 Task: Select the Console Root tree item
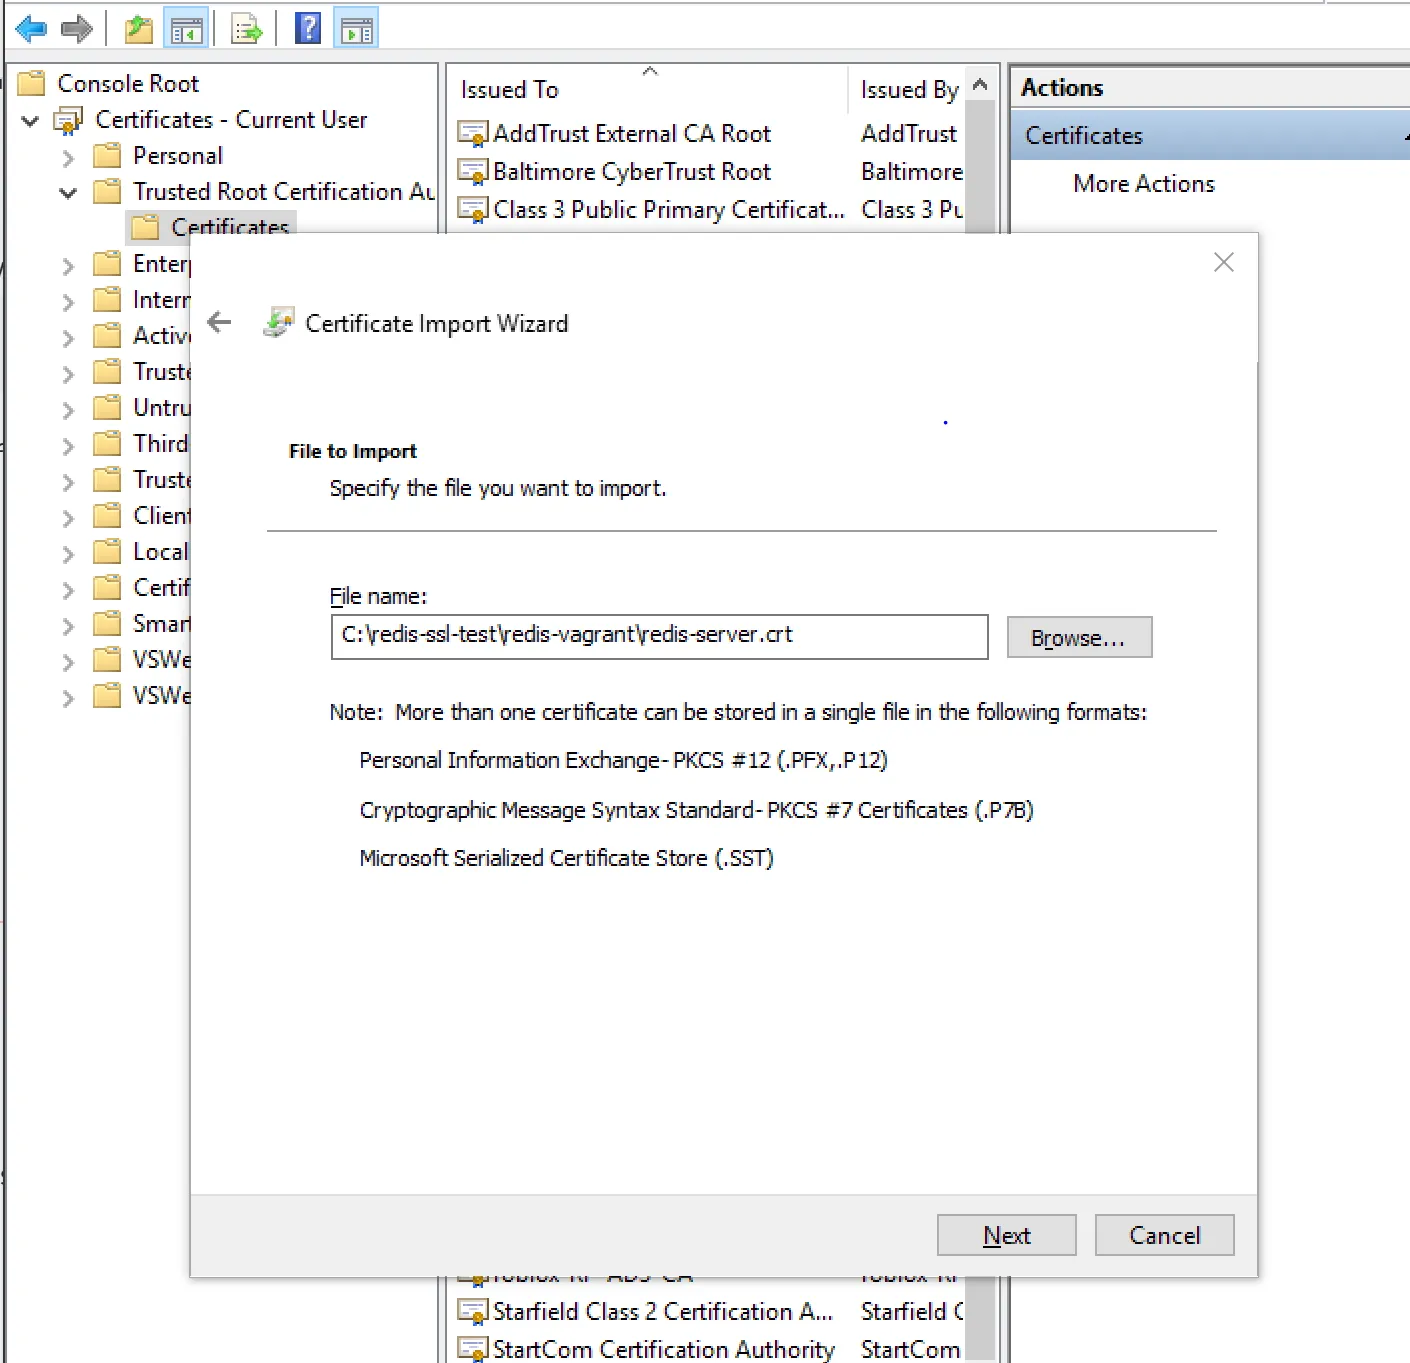[x=128, y=84]
